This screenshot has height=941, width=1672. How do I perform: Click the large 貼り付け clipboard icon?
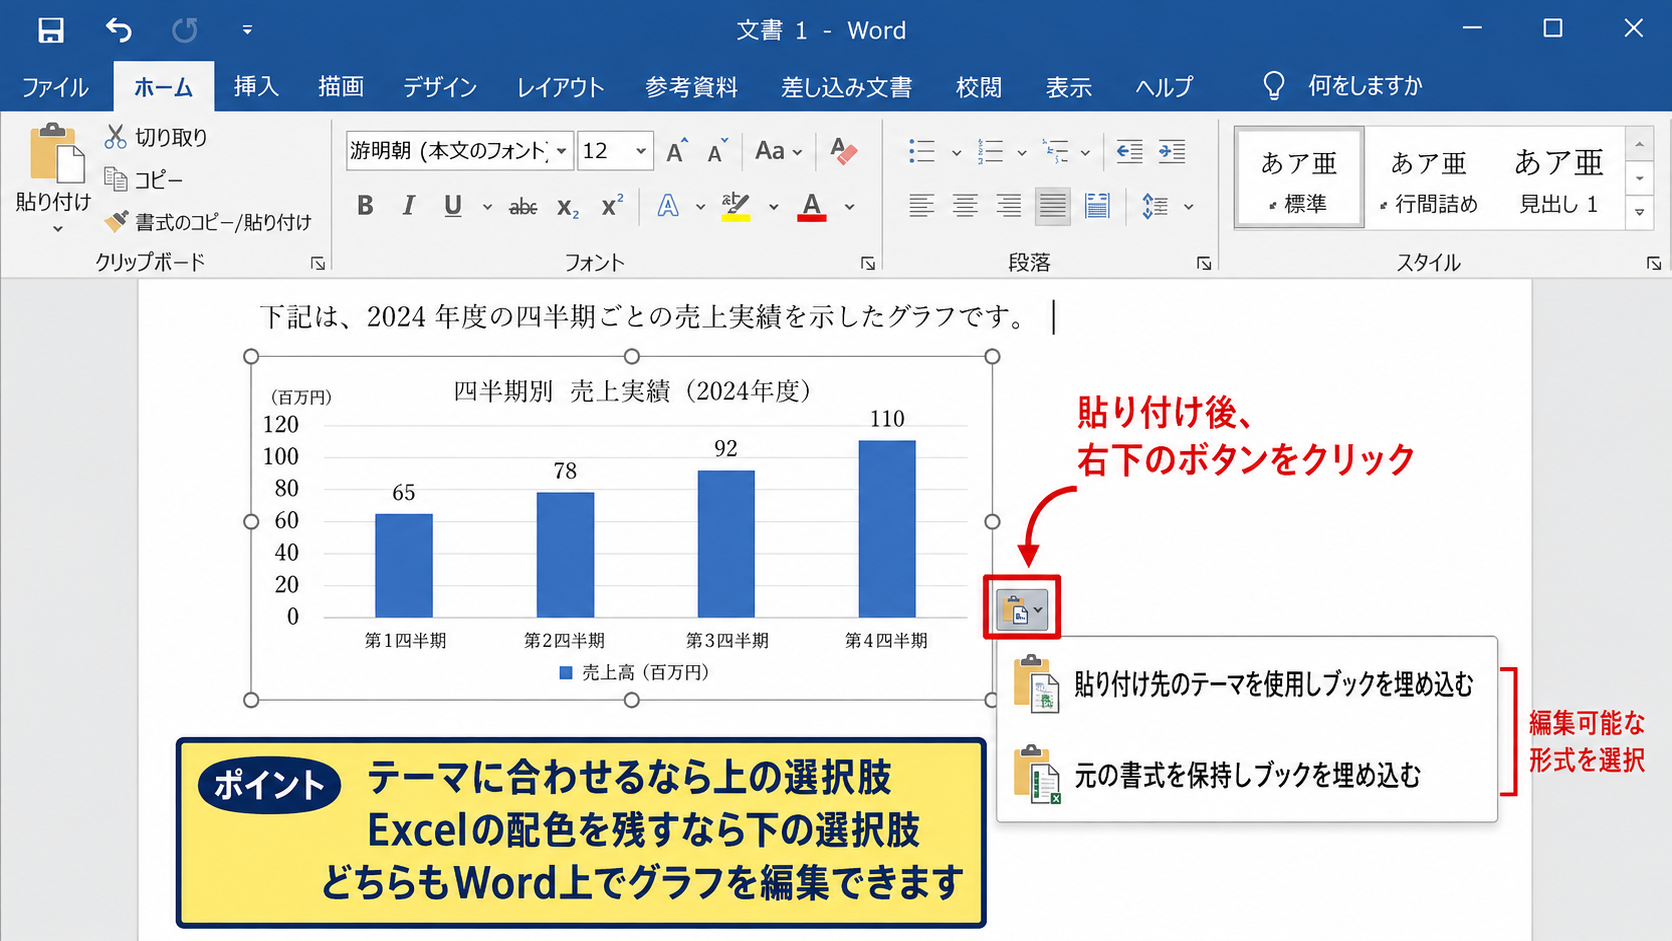point(56,153)
